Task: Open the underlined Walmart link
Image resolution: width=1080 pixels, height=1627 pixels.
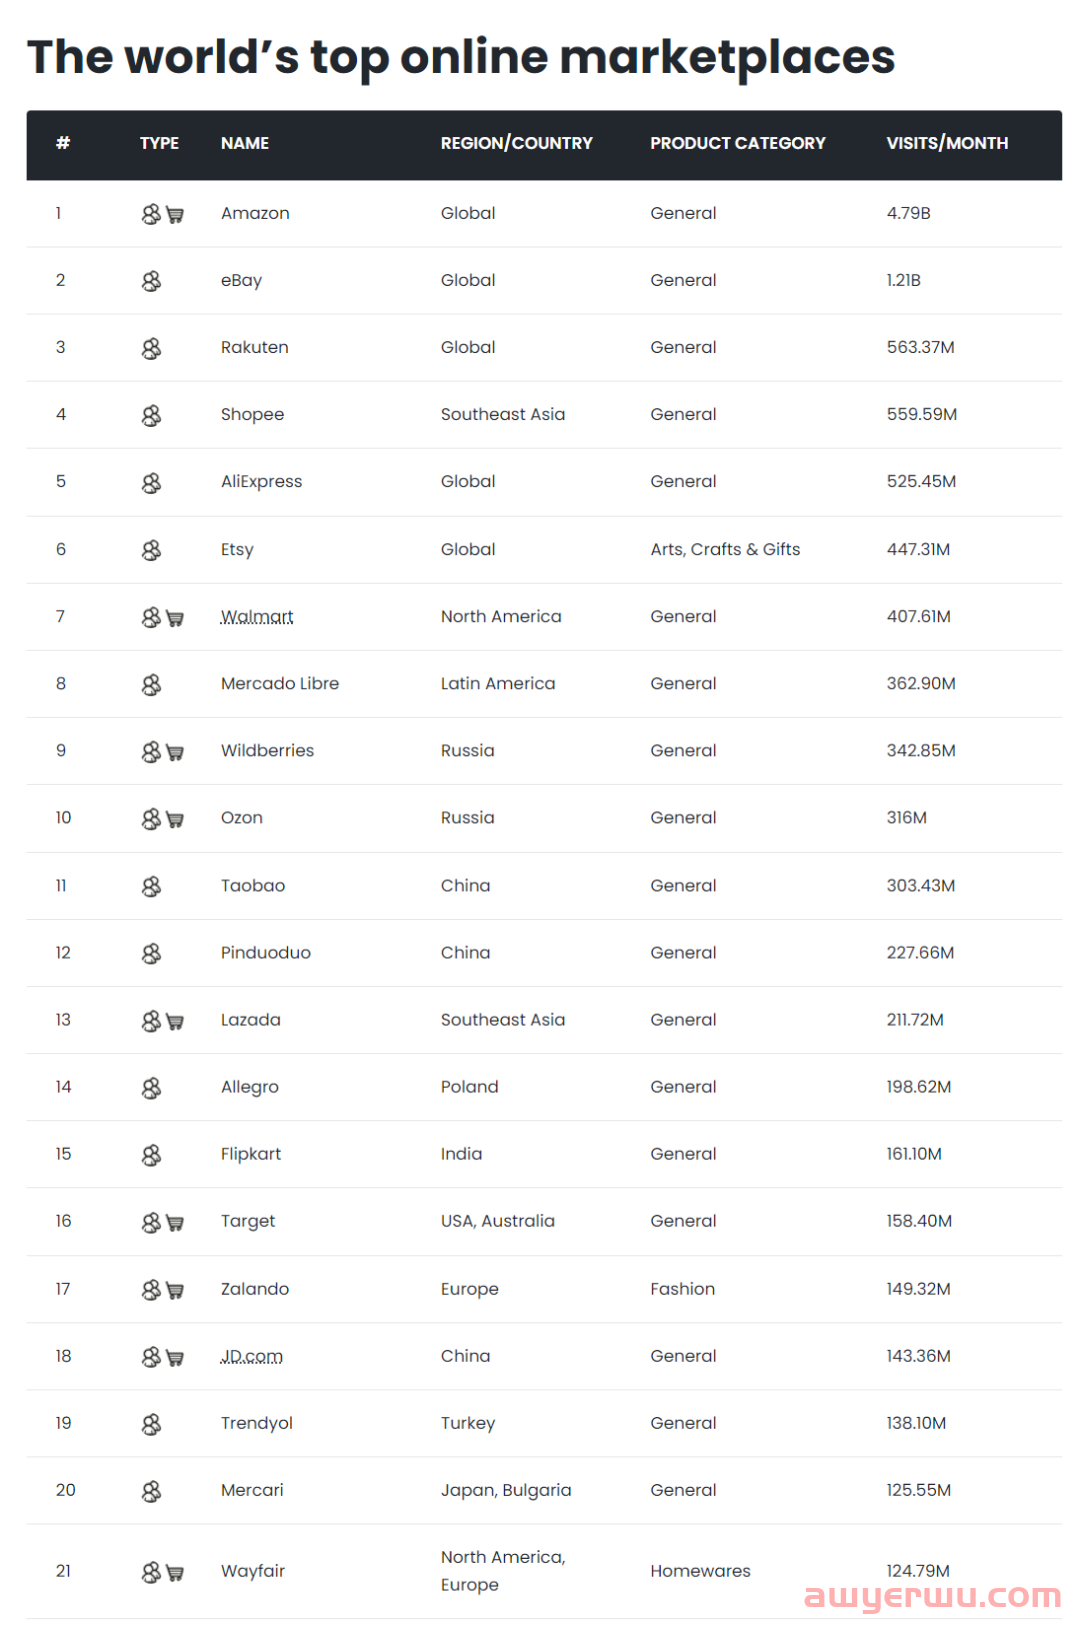Action: click(x=257, y=616)
